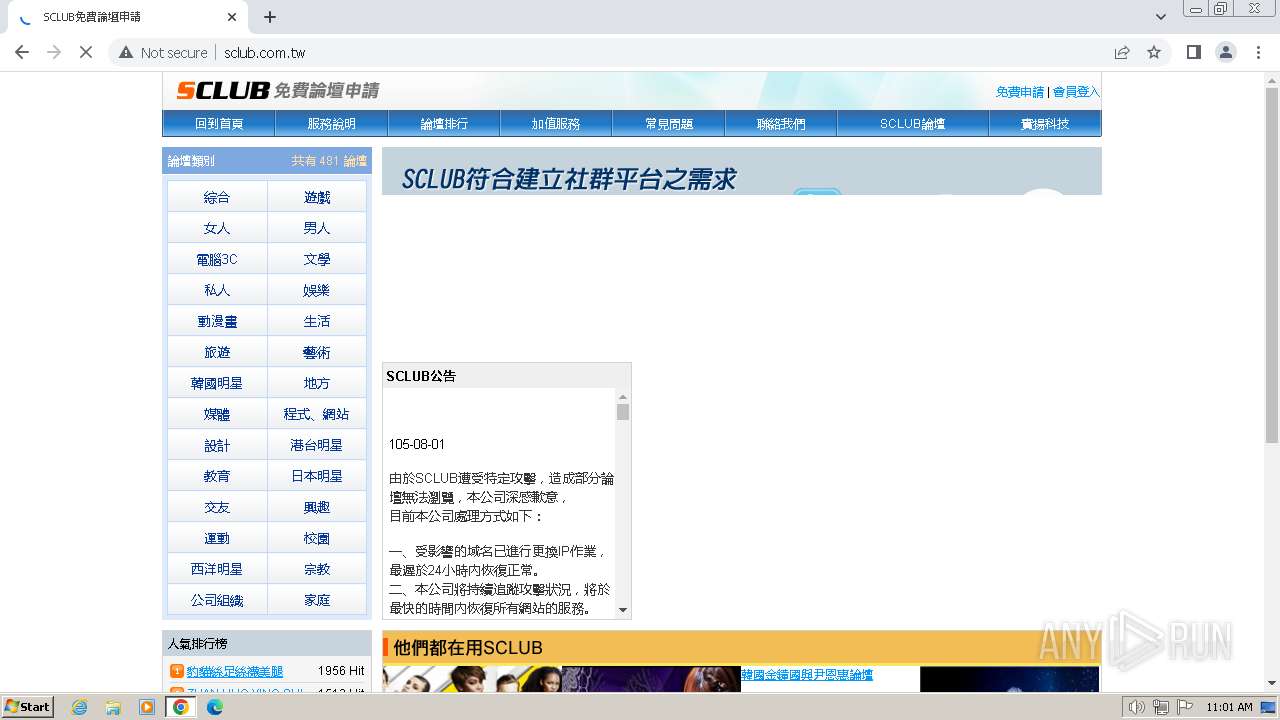Screen dimensions: 1280x720
Task: Click the SCLUB logo
Action: 277,90
